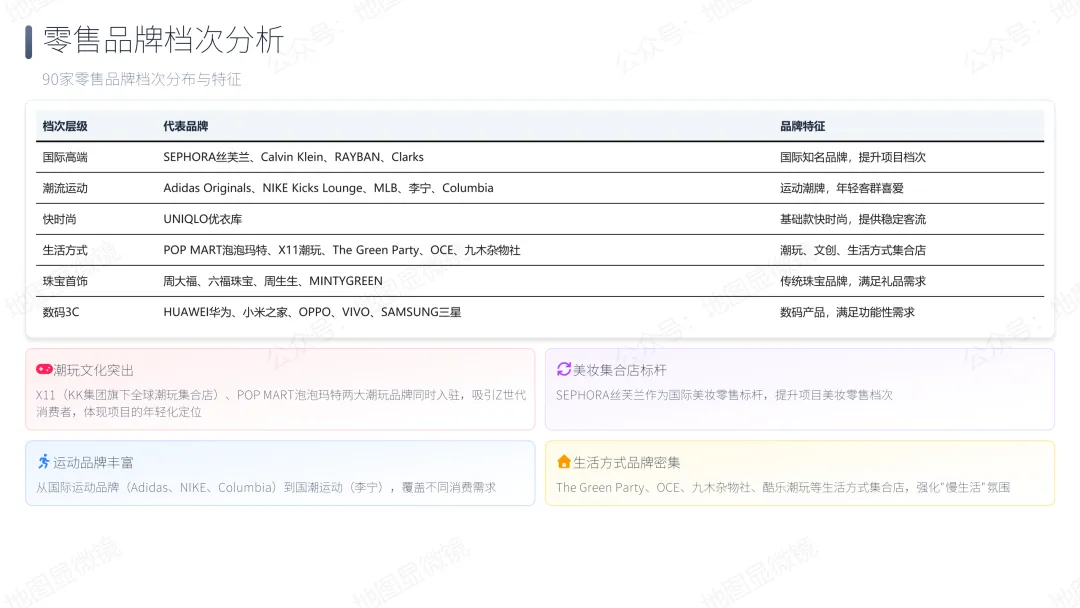This screenshot has width=1080, height=608.
Task: Select the feature text 潮玩、文创、生活方式集合店
Action: point(853,250)
